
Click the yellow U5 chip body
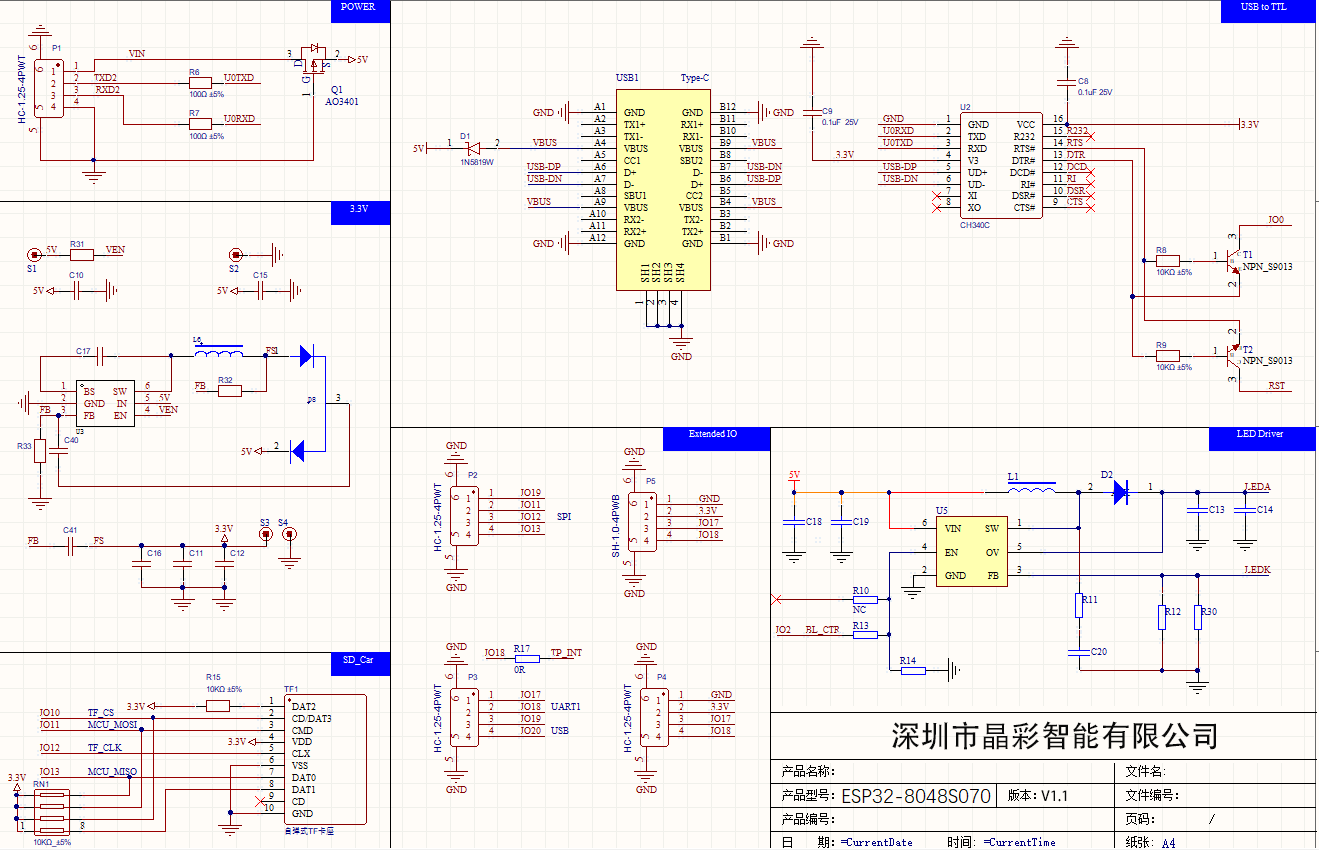pyautogui.click(x=970, y=551)
